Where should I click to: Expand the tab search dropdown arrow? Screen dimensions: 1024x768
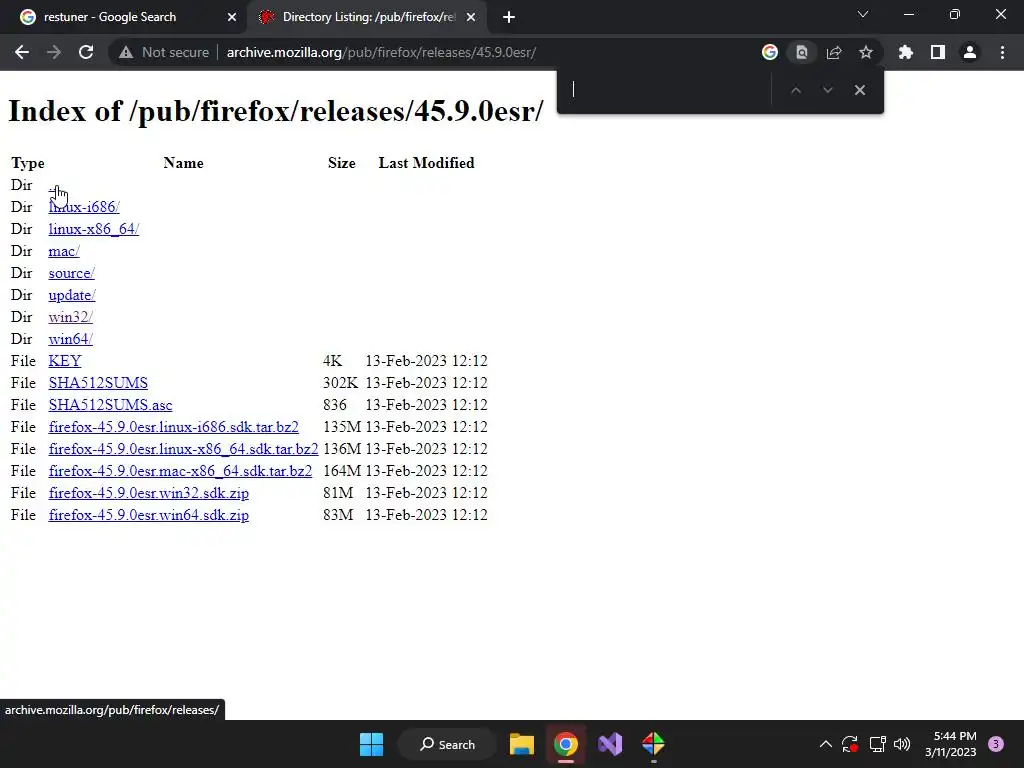pos(863,14)
